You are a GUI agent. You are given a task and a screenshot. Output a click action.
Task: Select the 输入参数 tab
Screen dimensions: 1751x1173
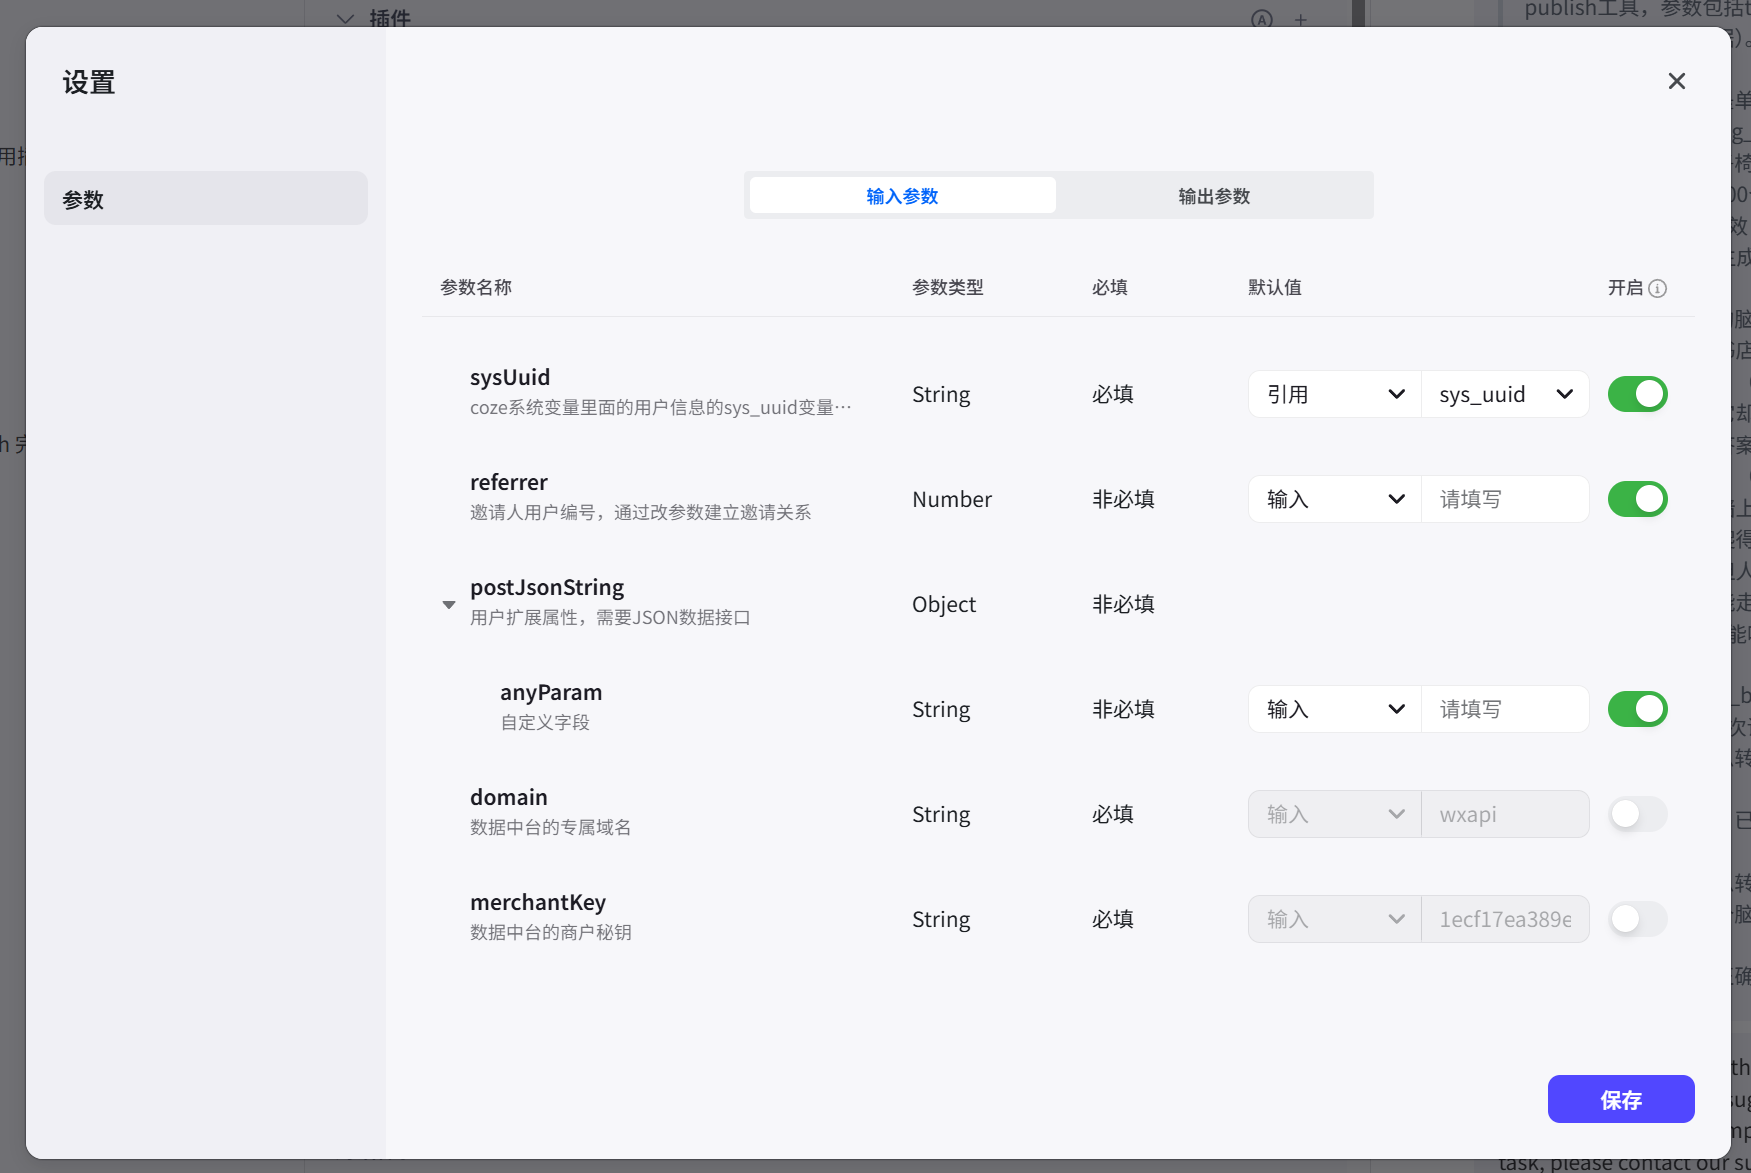point(901,196)
